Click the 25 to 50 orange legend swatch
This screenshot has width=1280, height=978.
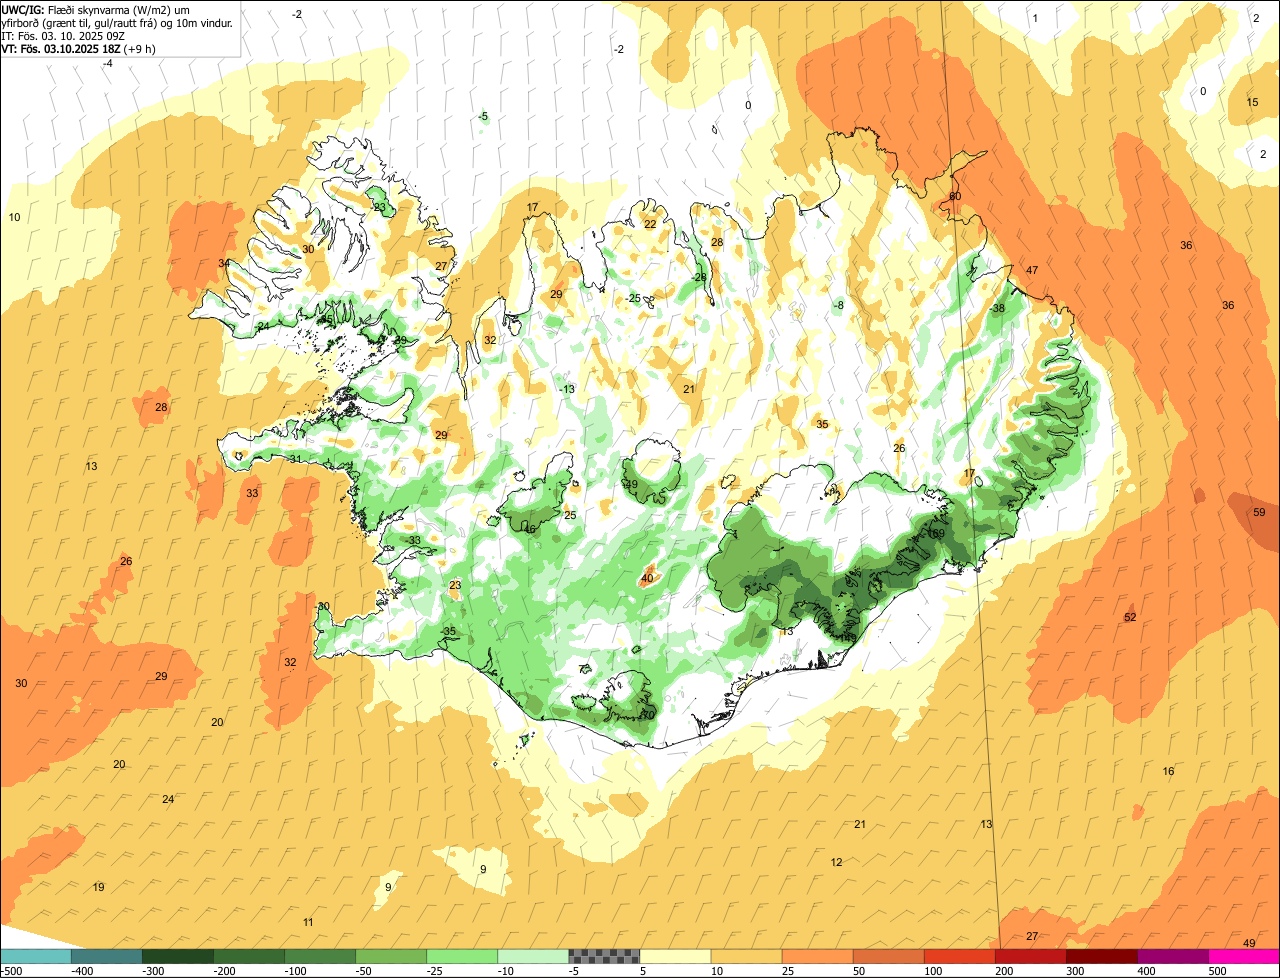(x=817, y=956)
